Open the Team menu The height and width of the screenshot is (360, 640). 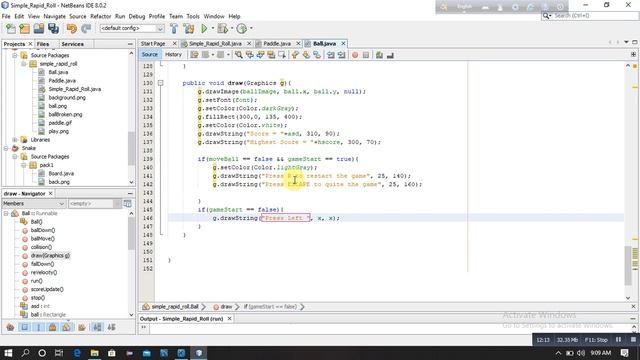click(176, 16)
